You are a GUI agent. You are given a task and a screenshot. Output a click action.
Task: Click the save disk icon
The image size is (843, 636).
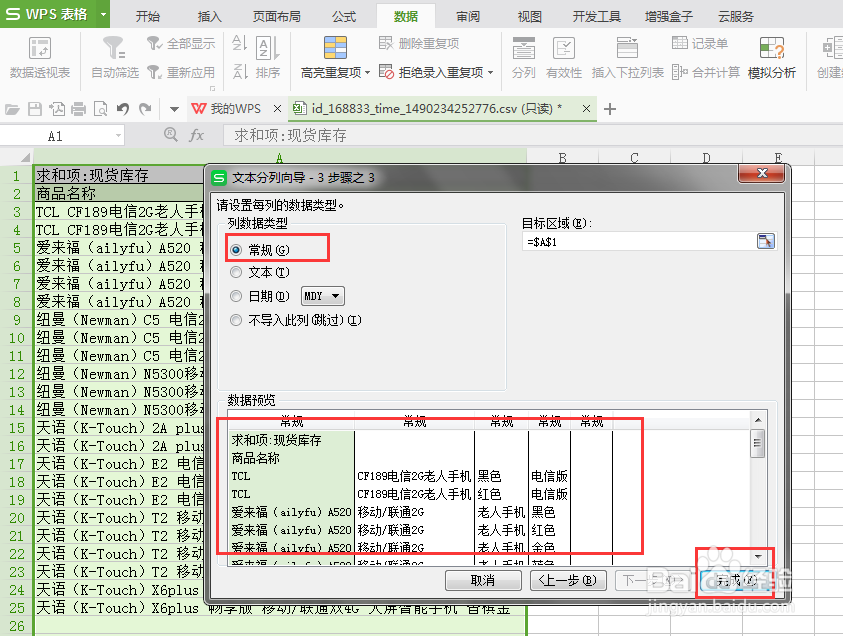35,109
